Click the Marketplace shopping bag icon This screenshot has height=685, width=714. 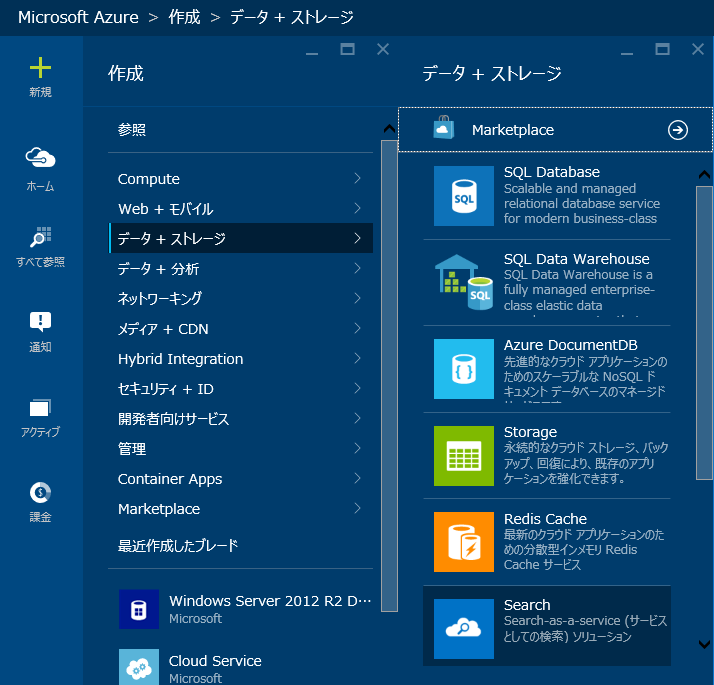444,128
